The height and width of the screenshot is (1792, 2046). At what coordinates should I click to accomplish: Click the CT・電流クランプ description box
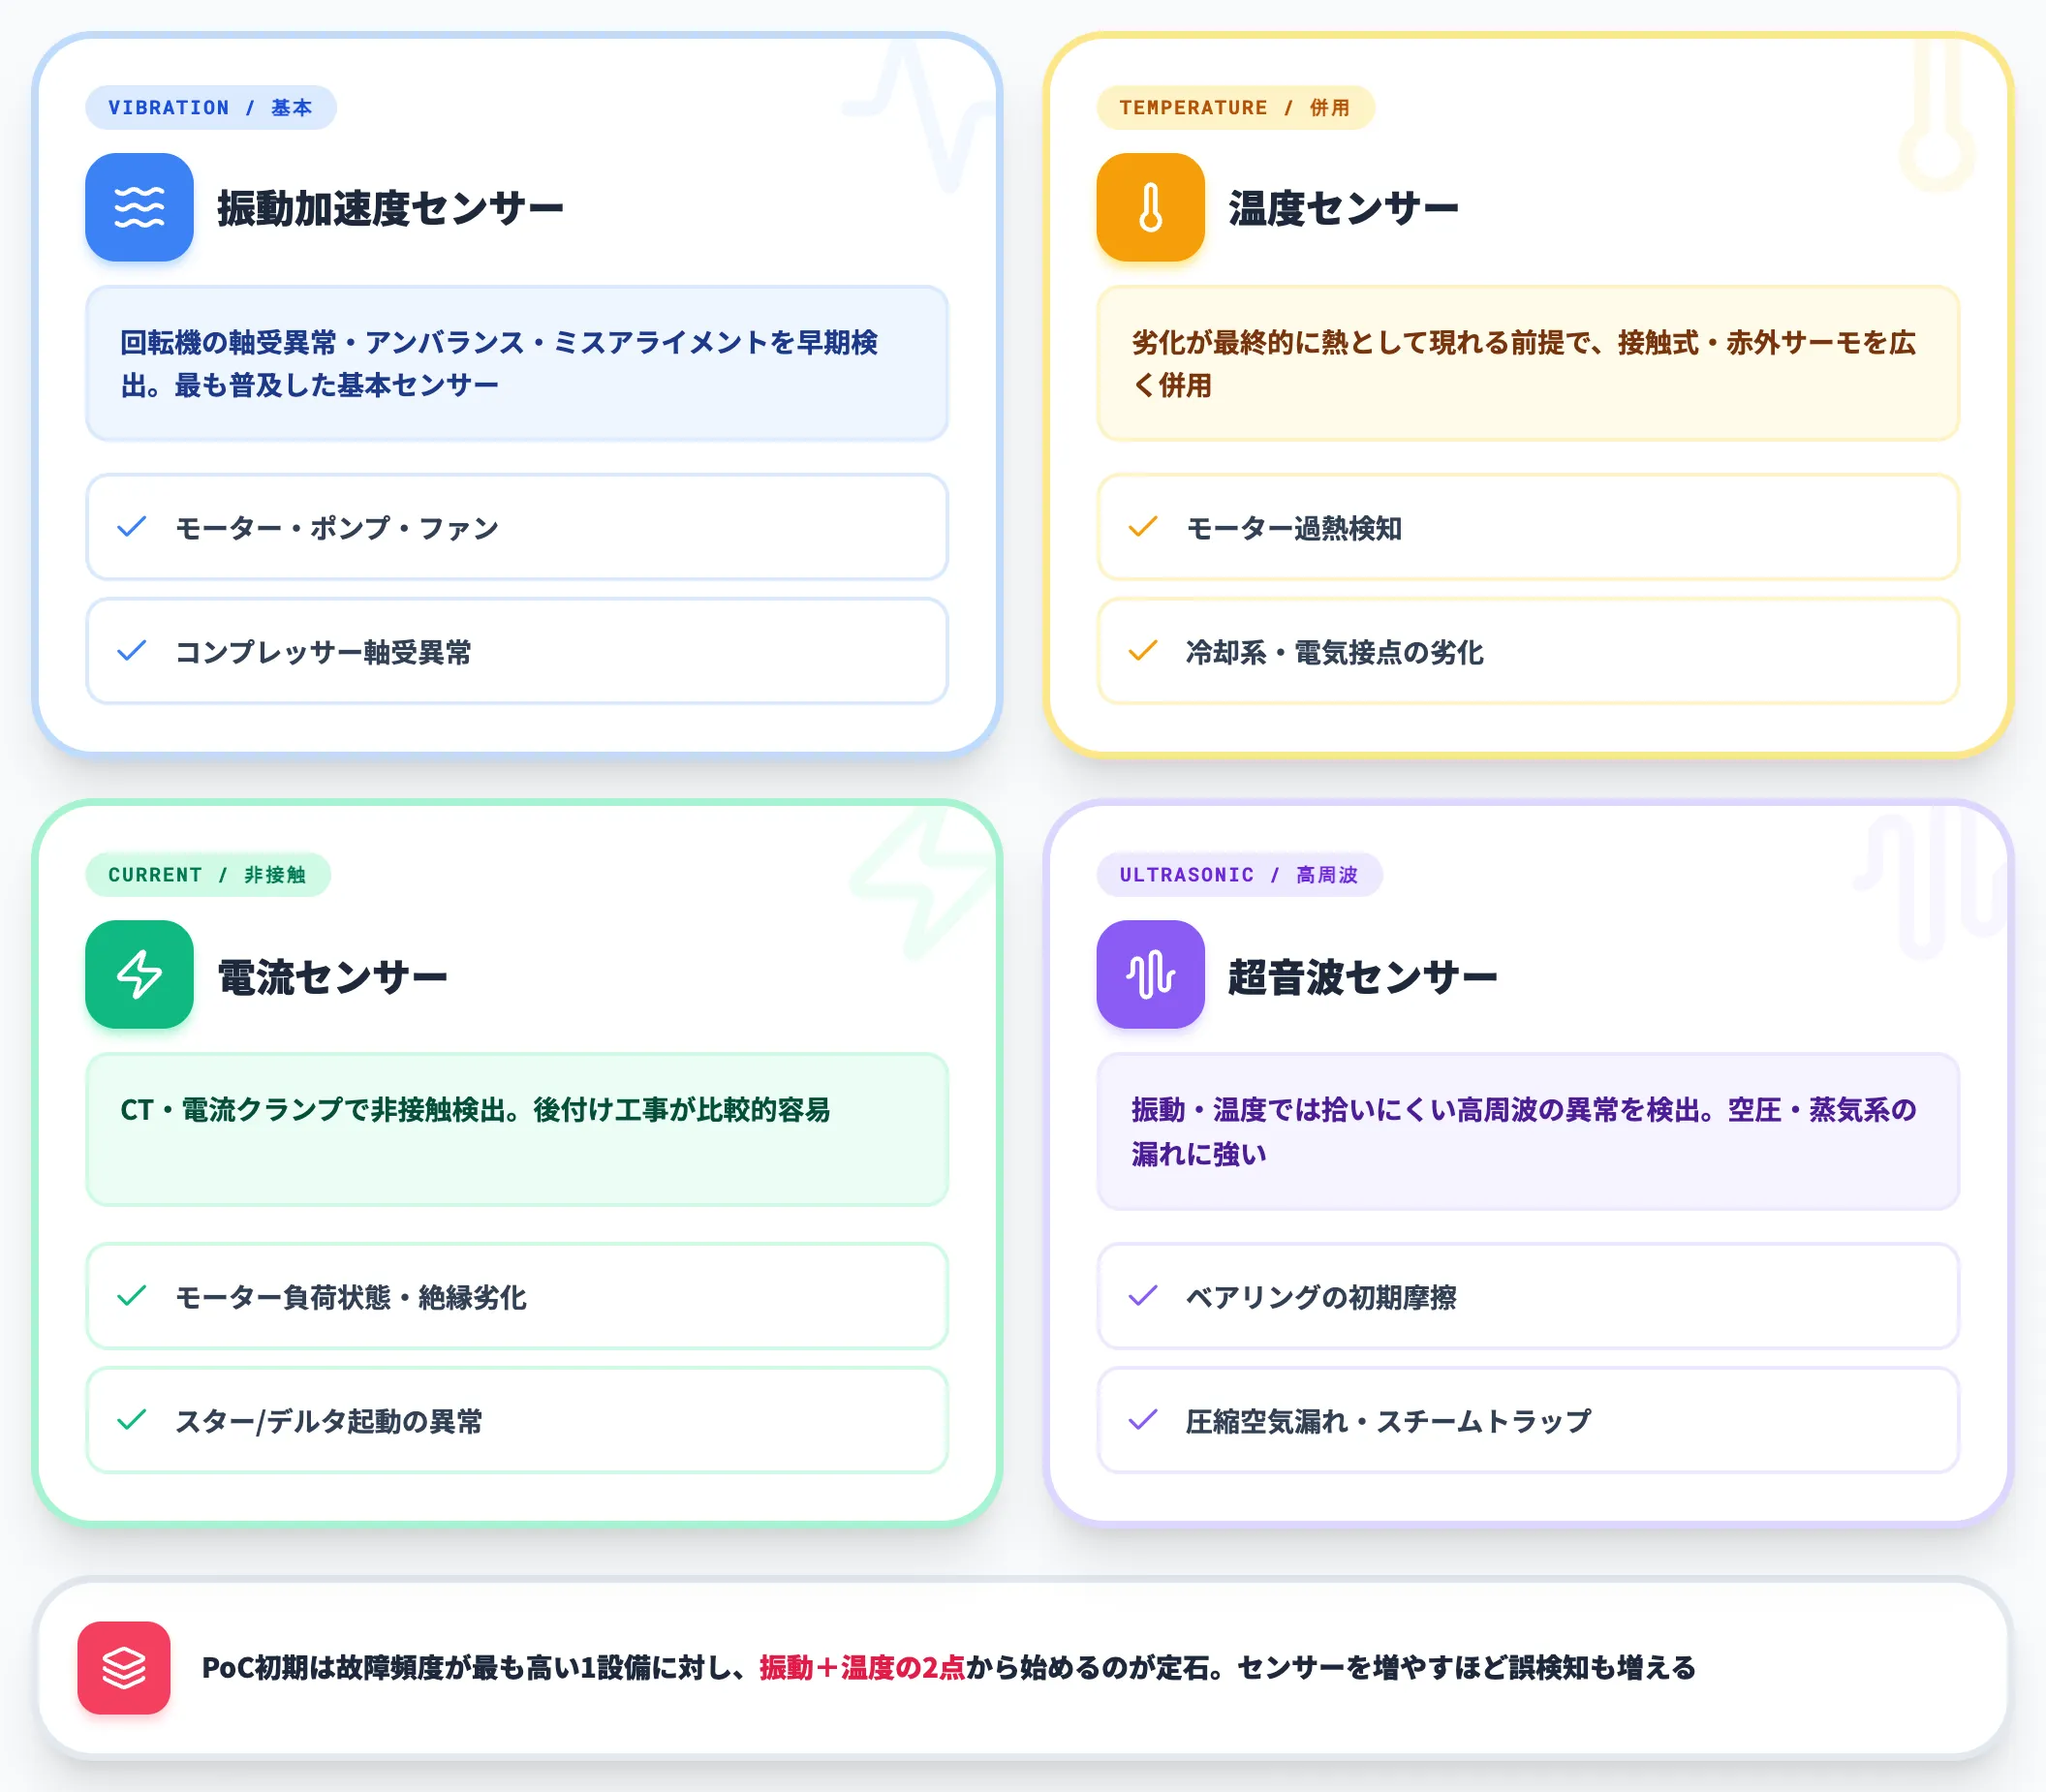click(517, 1129)
